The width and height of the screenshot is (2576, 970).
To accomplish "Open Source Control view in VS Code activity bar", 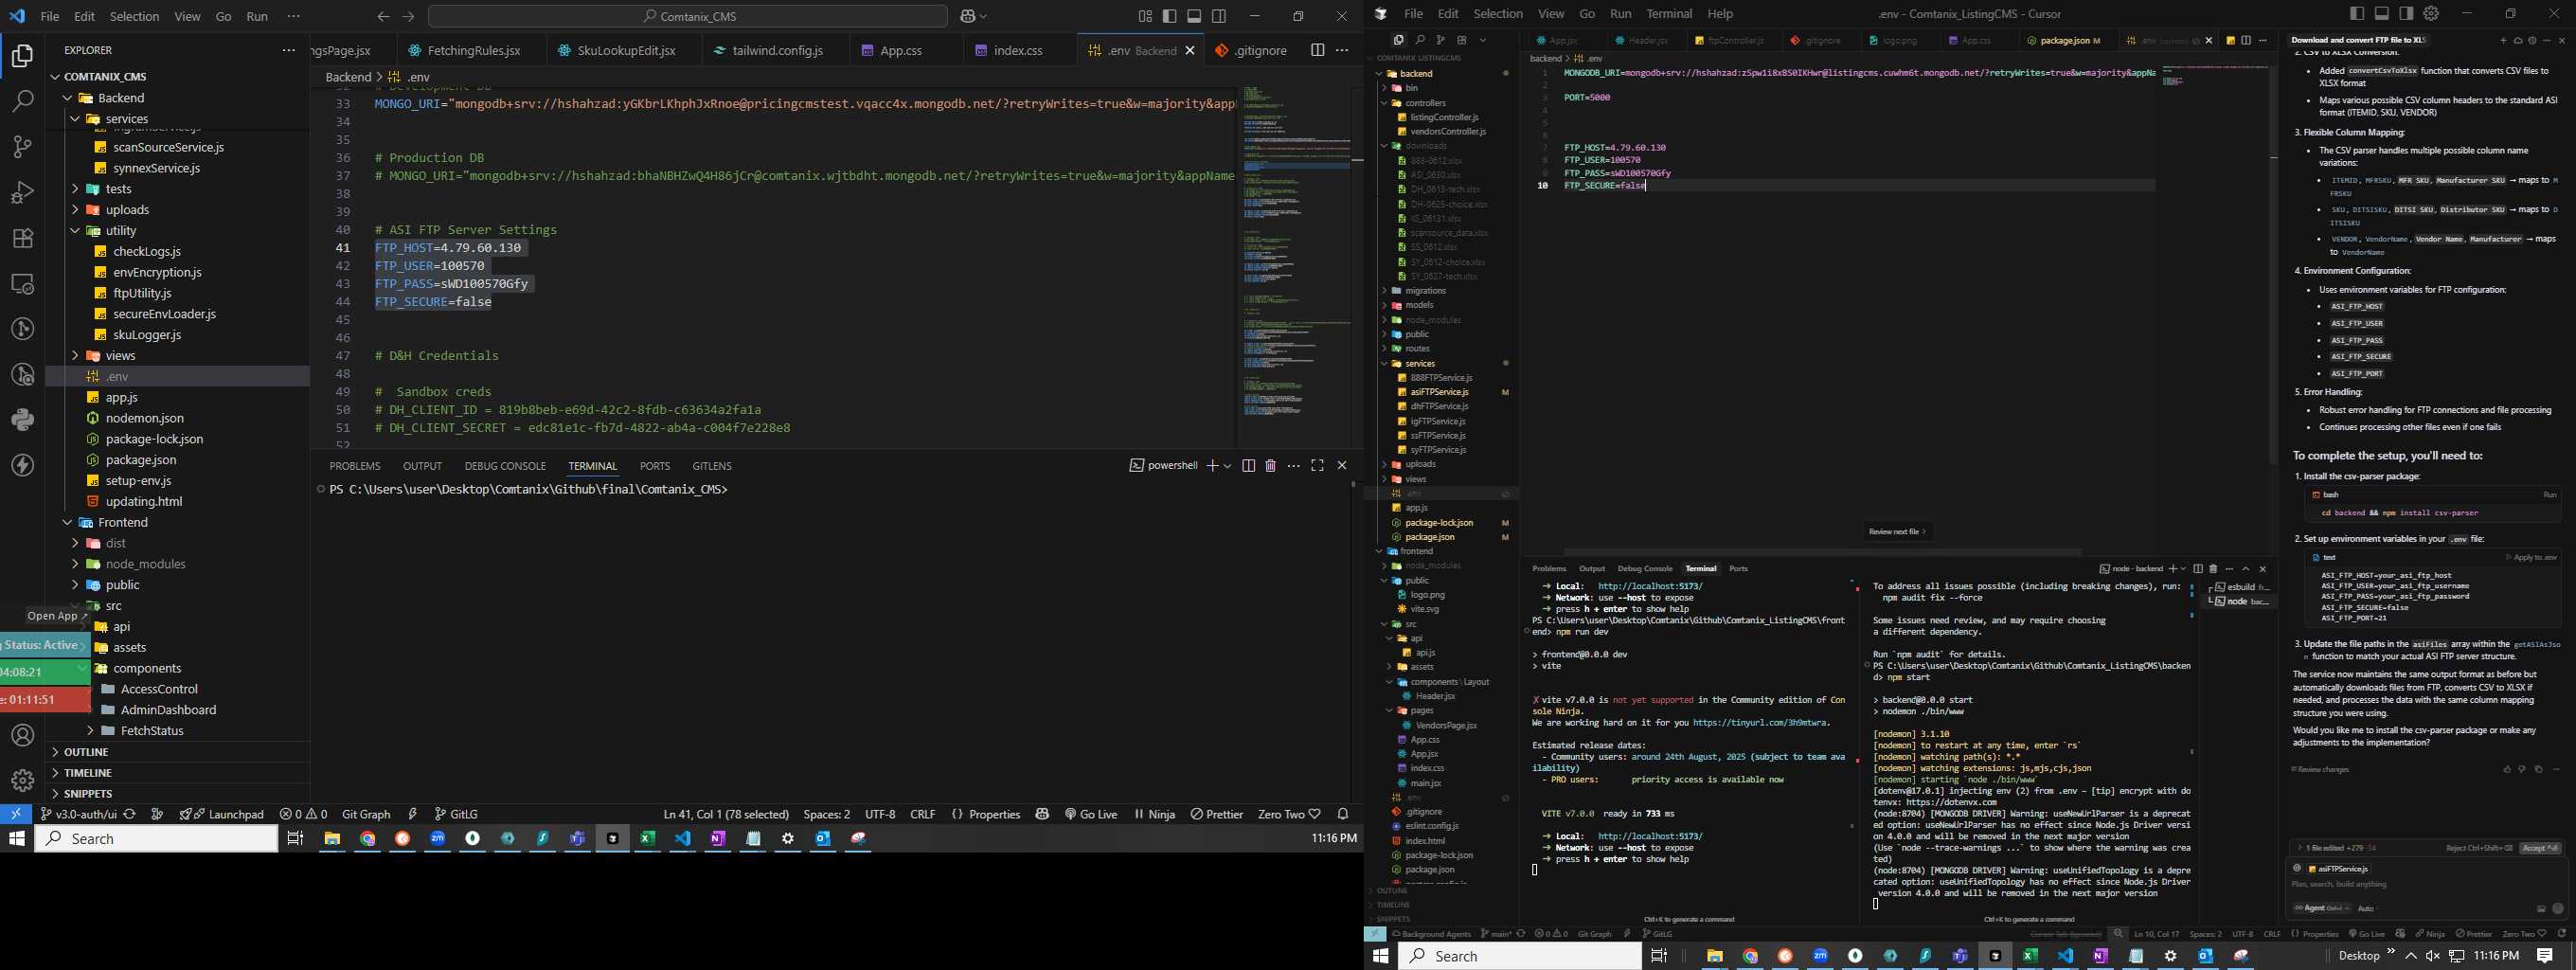I will pyautogui.click(x=22, y=147).
